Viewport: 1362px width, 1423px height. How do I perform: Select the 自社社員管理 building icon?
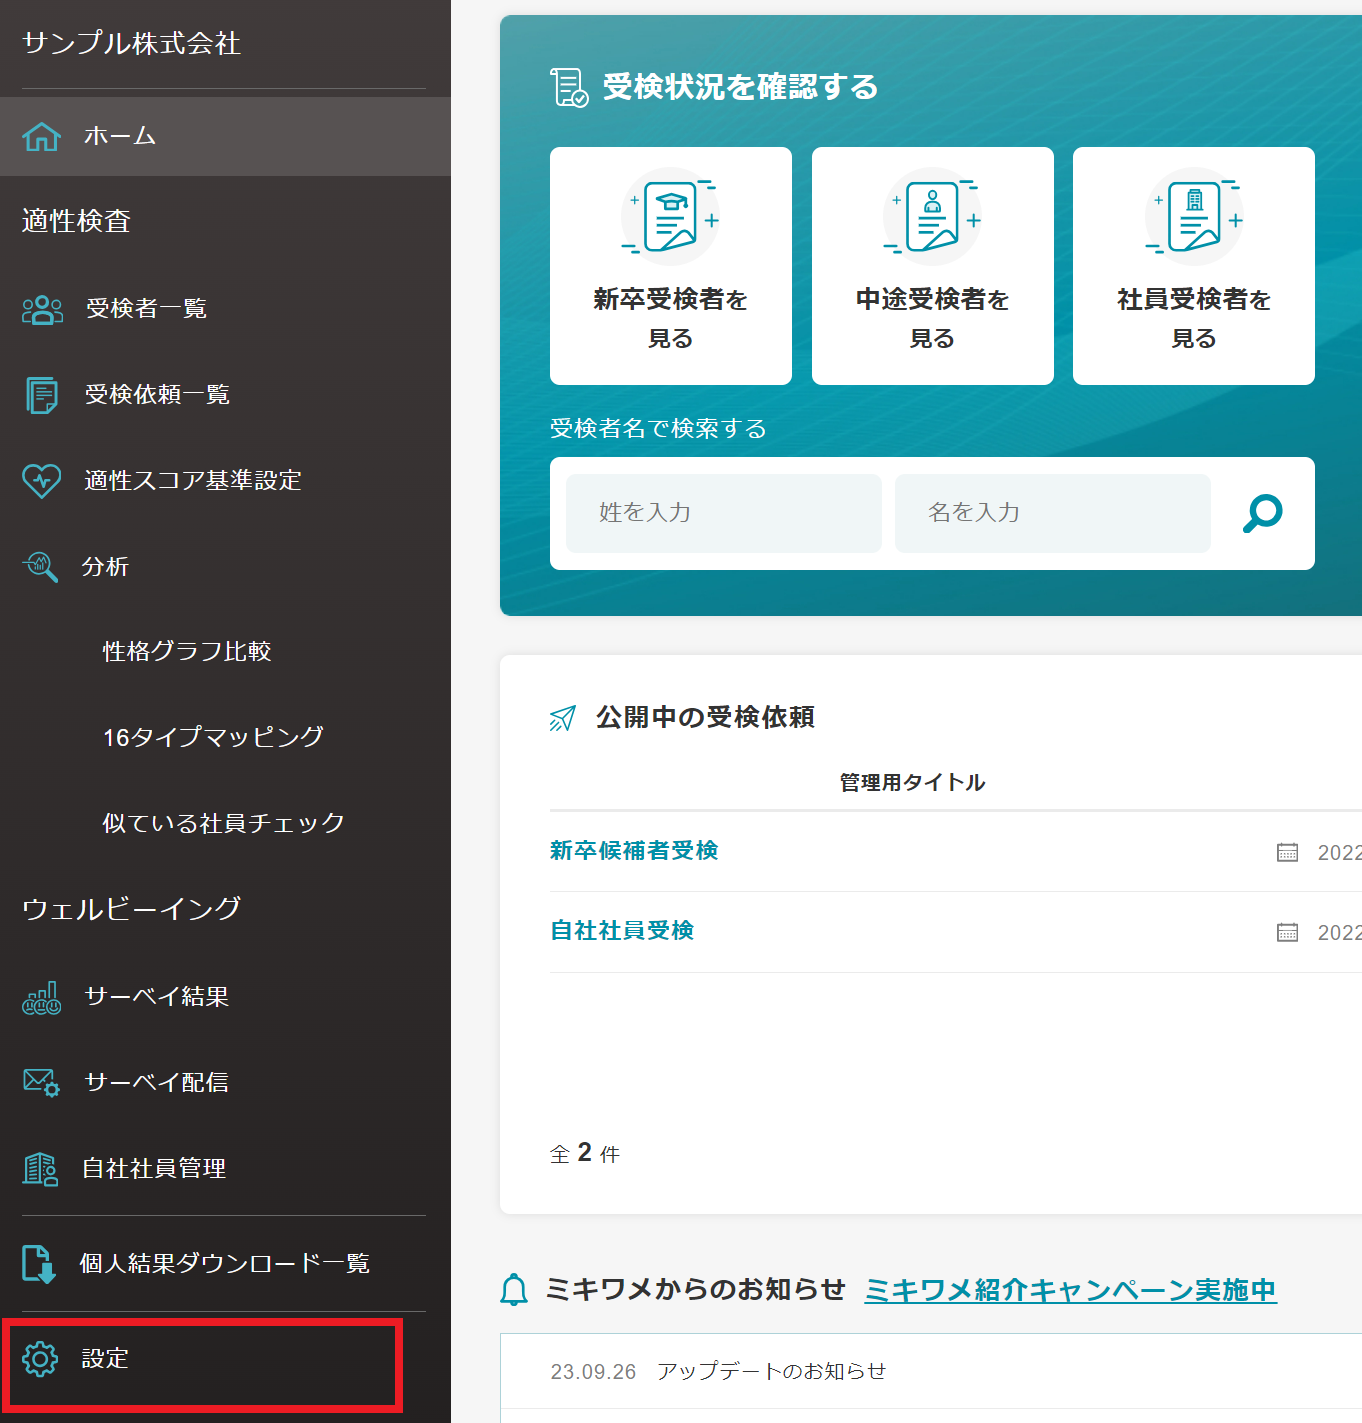tap(40, 1168)
